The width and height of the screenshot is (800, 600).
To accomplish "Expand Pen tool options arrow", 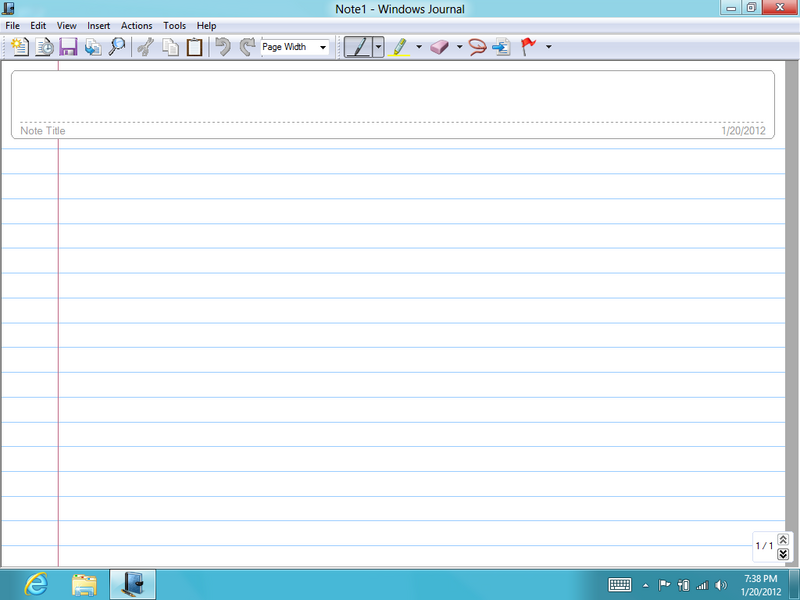I will tap(378, 47).
